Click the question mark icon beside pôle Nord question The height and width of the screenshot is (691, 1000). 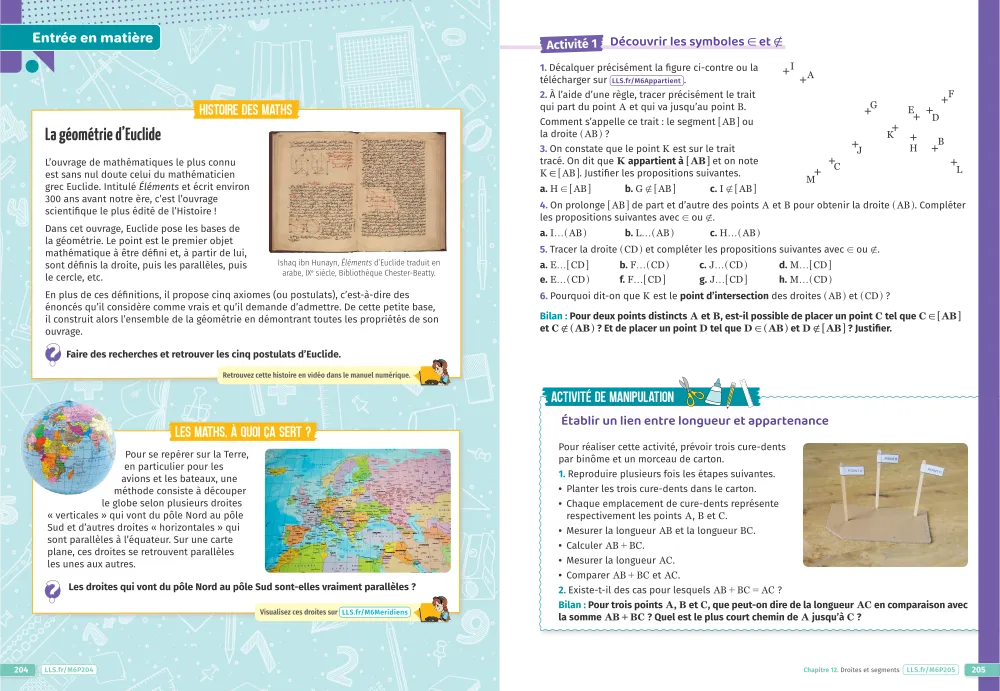point(53,588)
